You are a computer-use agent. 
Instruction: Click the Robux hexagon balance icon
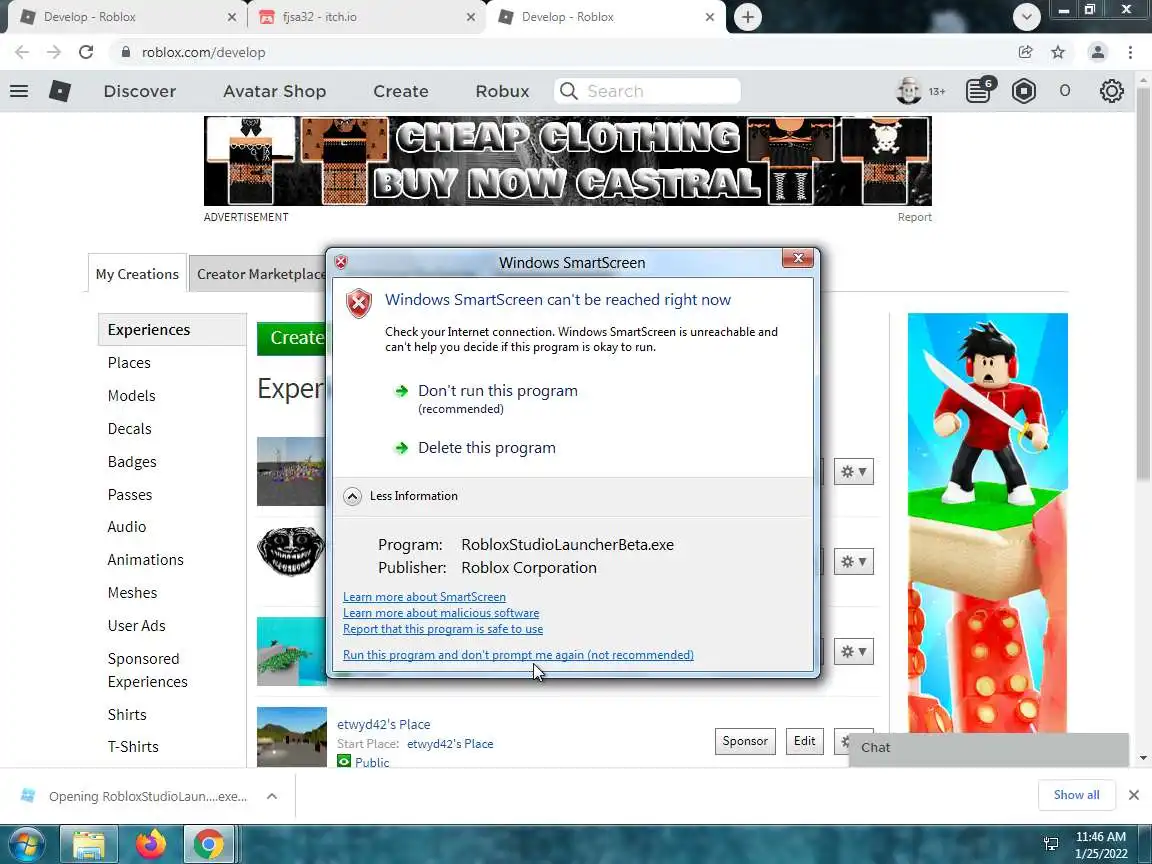1023,91
